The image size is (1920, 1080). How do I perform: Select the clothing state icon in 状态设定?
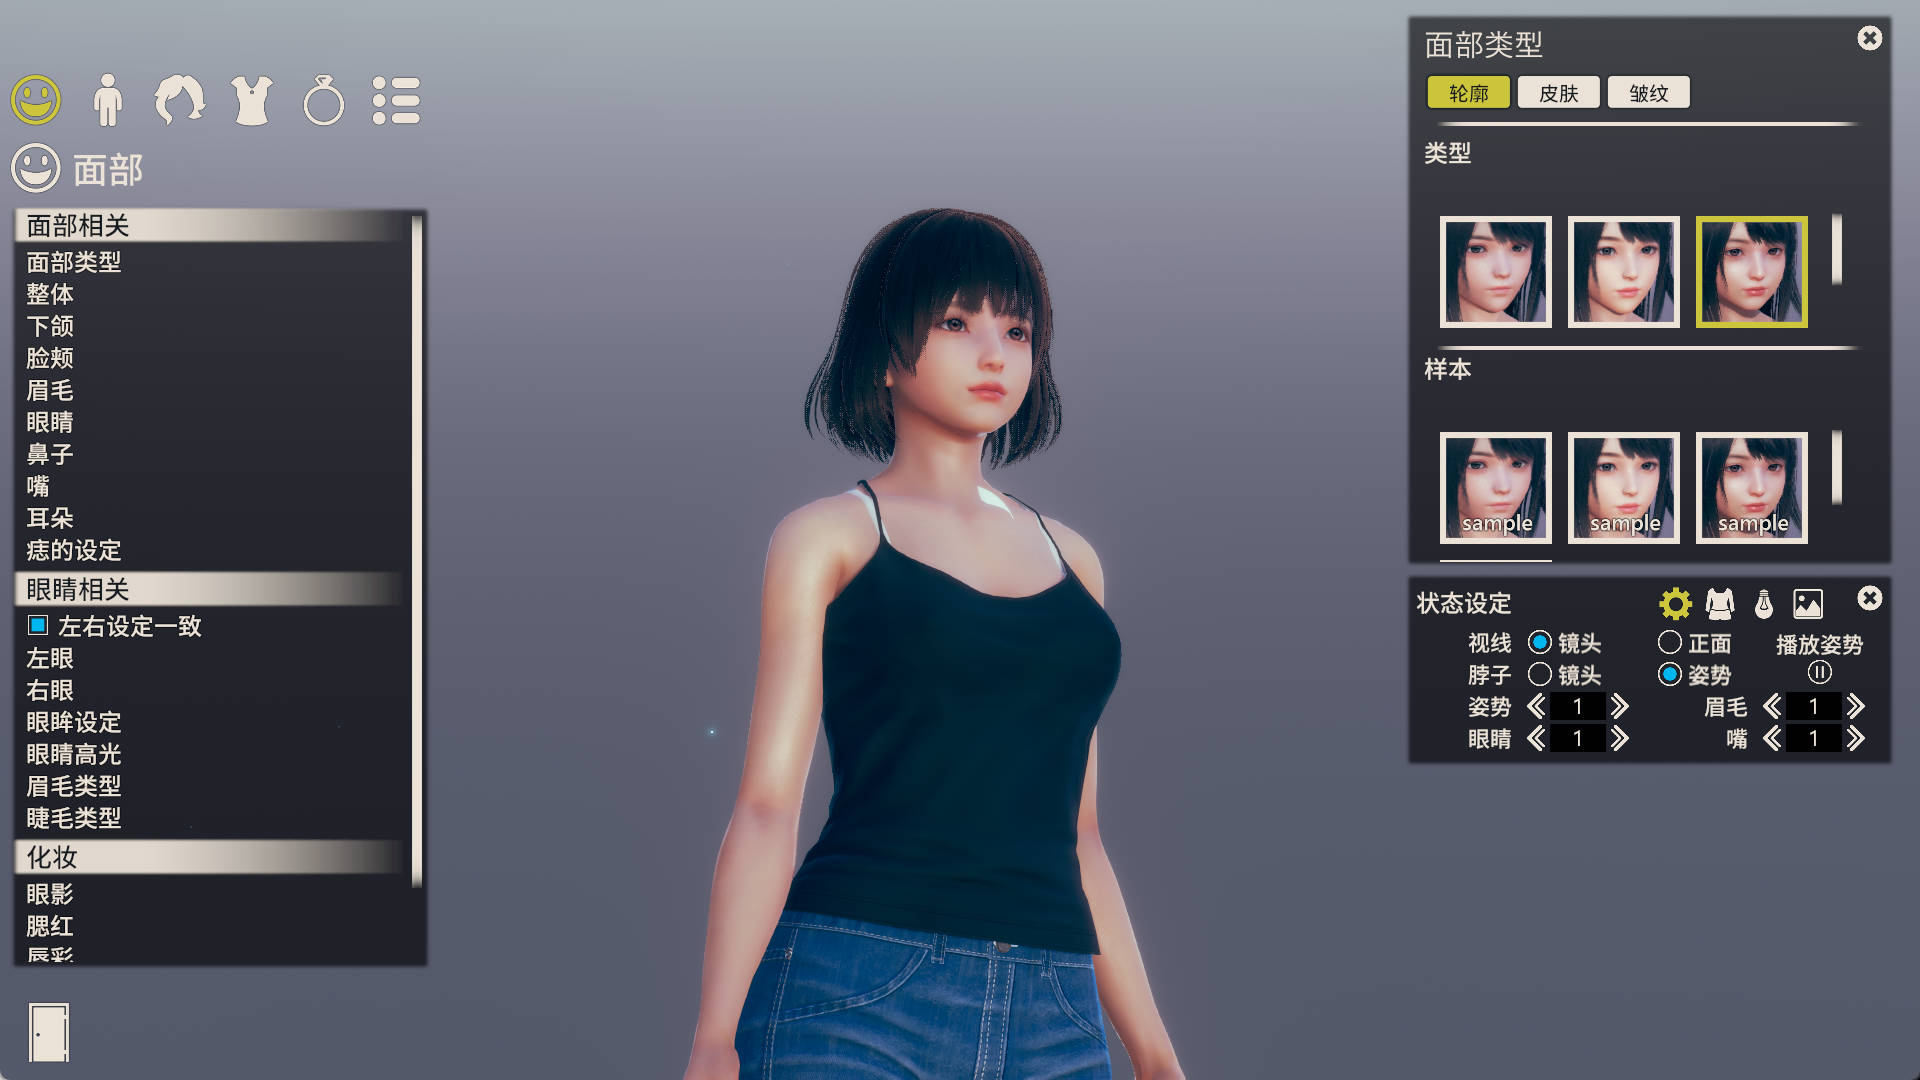[x=1718, y=603]
